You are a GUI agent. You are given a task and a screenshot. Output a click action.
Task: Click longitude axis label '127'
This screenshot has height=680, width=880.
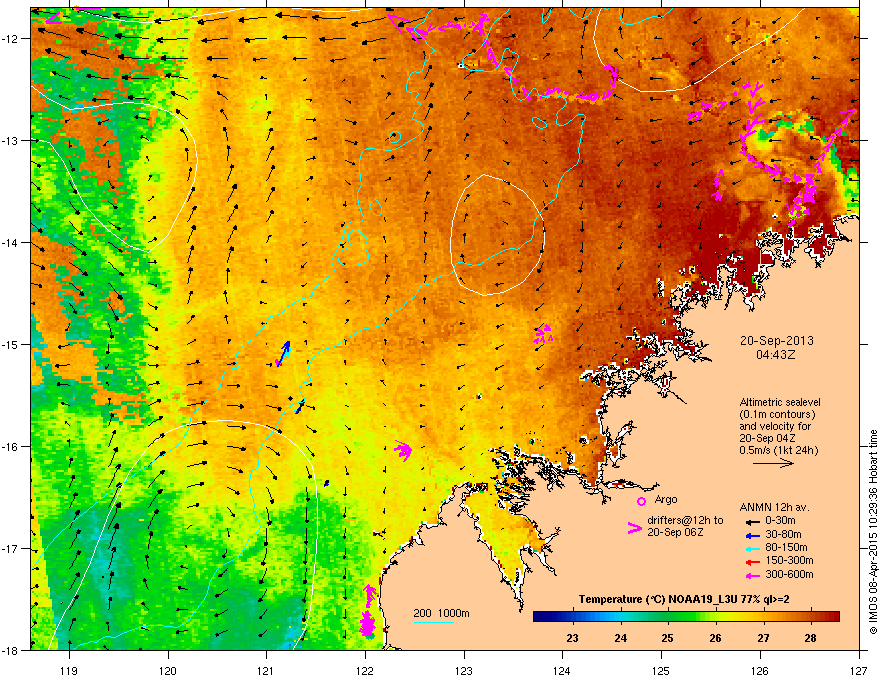click(x=859, y=670)
